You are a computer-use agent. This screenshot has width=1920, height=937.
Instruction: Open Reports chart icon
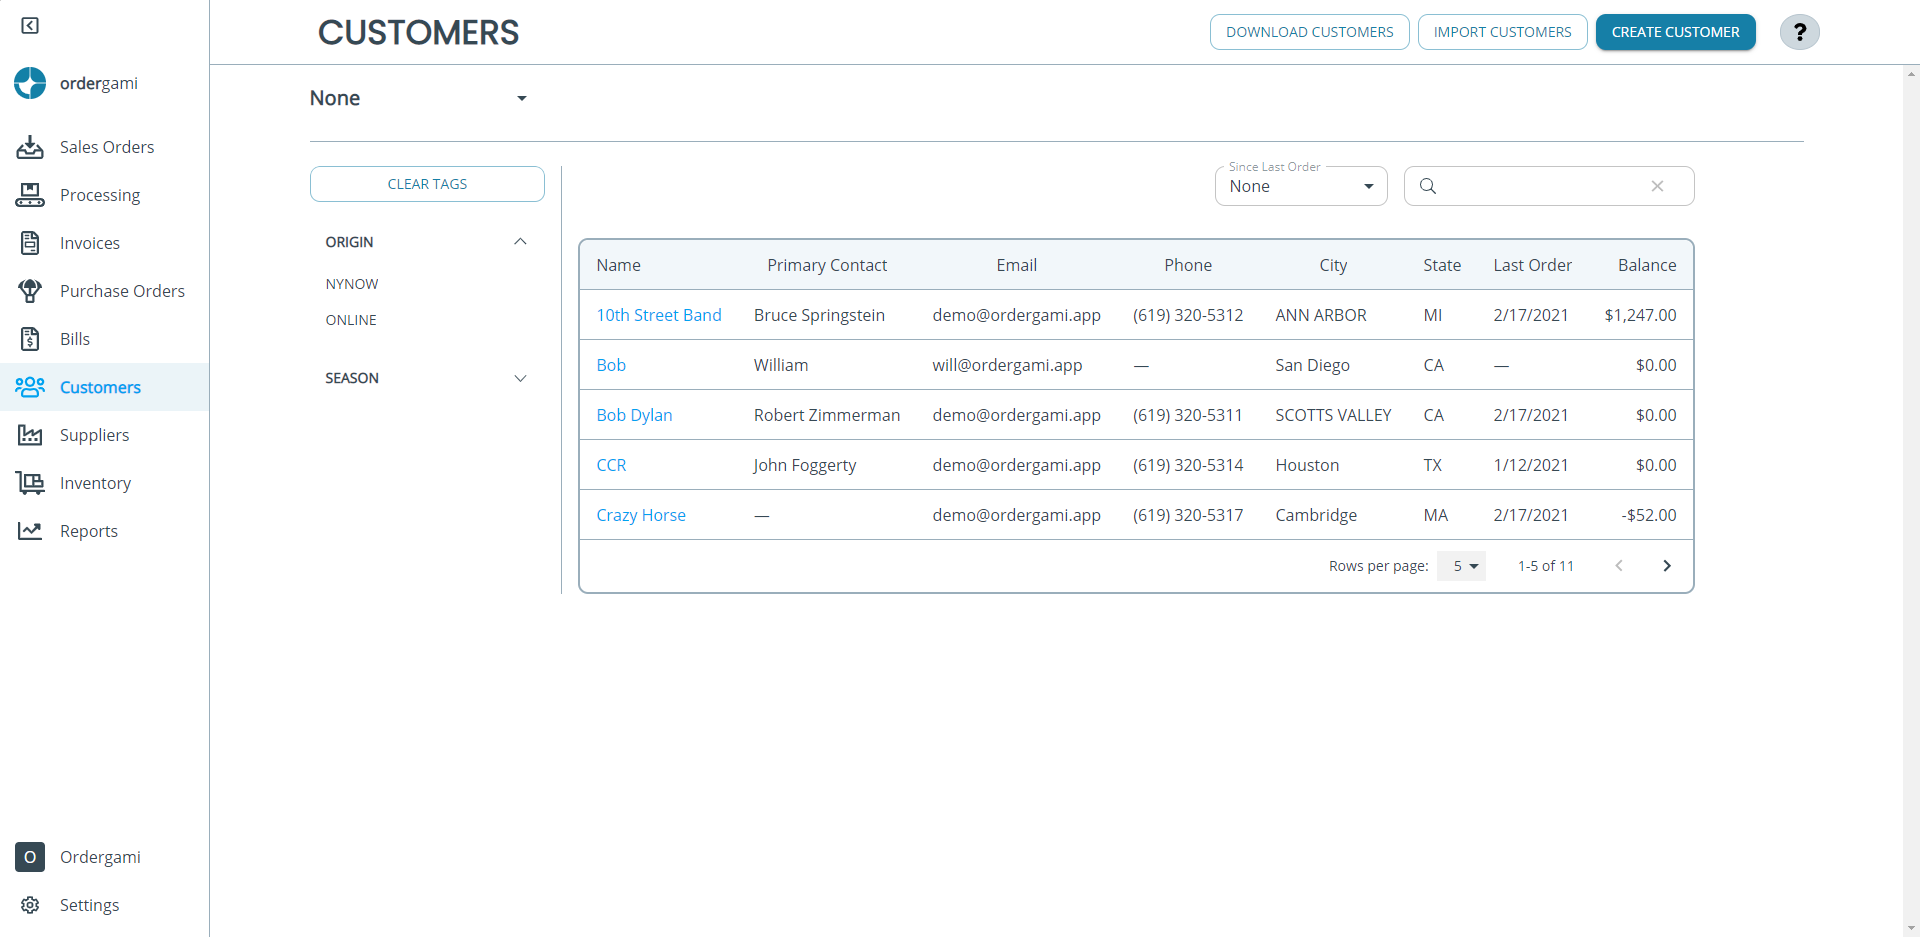(30, 531)
